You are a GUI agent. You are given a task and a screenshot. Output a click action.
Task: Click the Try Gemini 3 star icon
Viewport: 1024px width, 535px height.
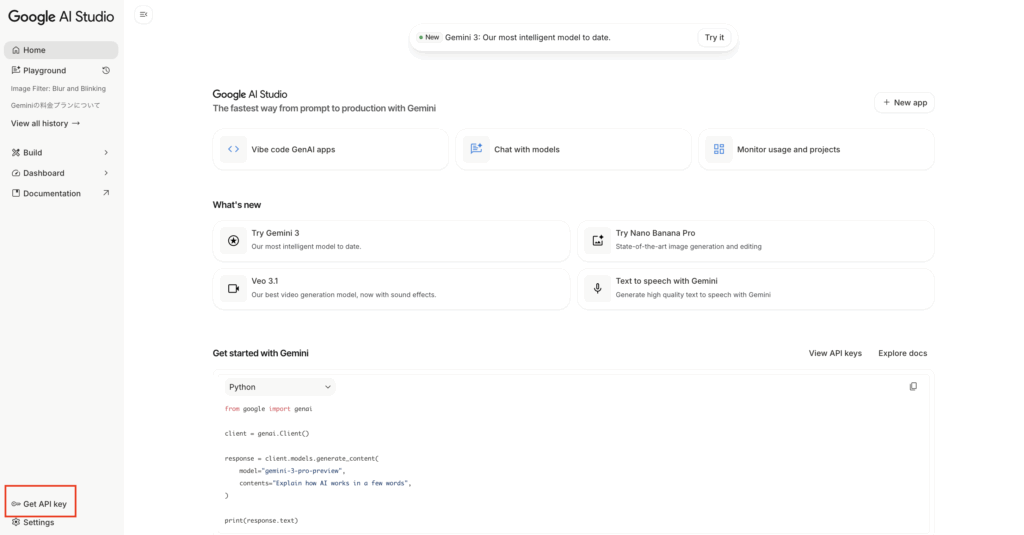pos(233,240)
